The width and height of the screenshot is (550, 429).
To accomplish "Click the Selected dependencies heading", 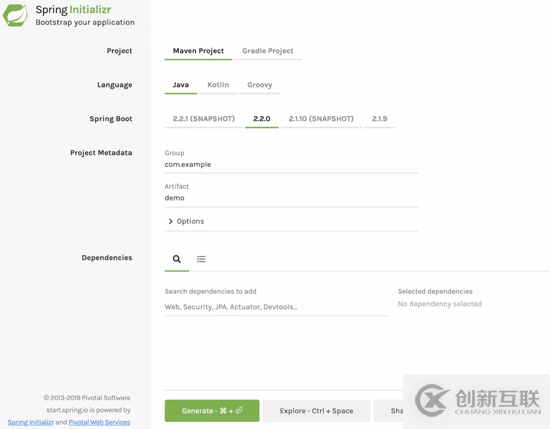I will click(x=435, y=291).
